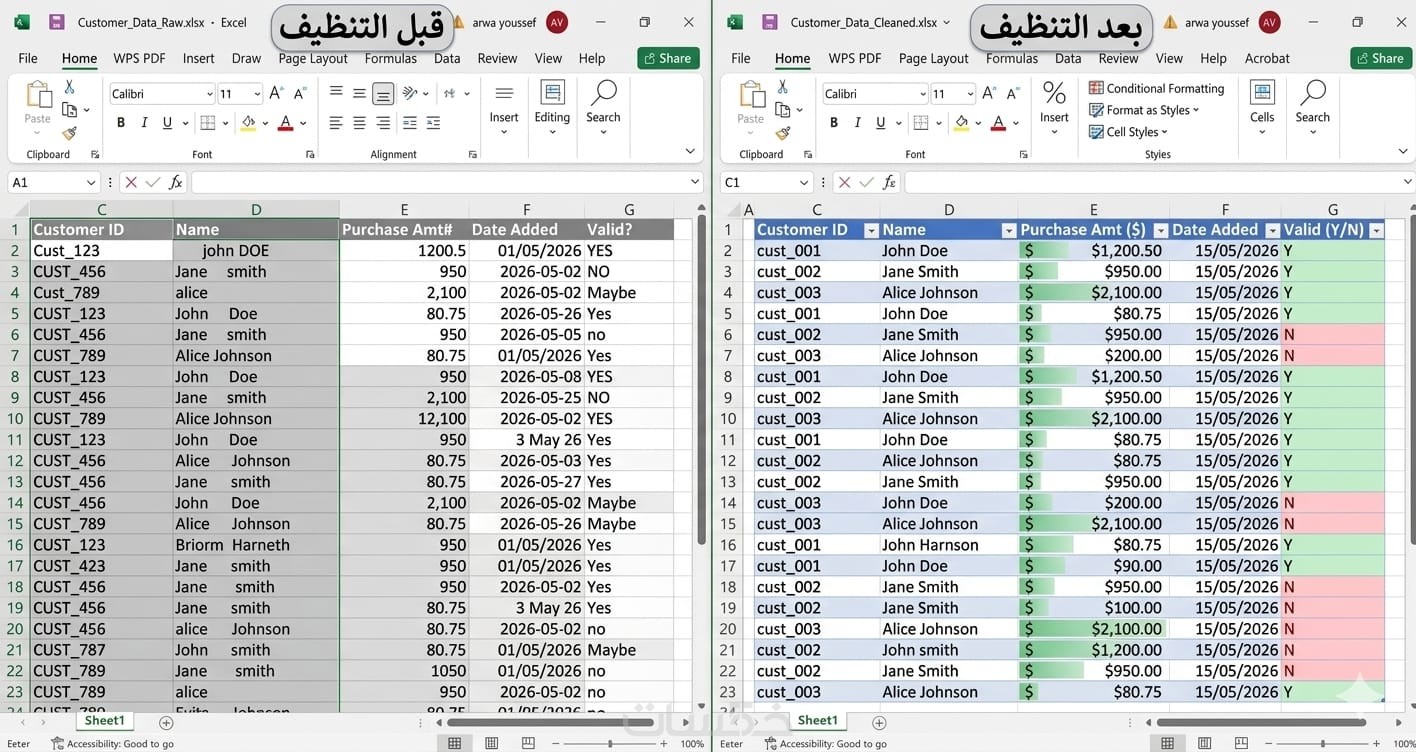Decrease font size in the Raw window
This screenshot has width=1416, height=752.
tap(300, 94)
